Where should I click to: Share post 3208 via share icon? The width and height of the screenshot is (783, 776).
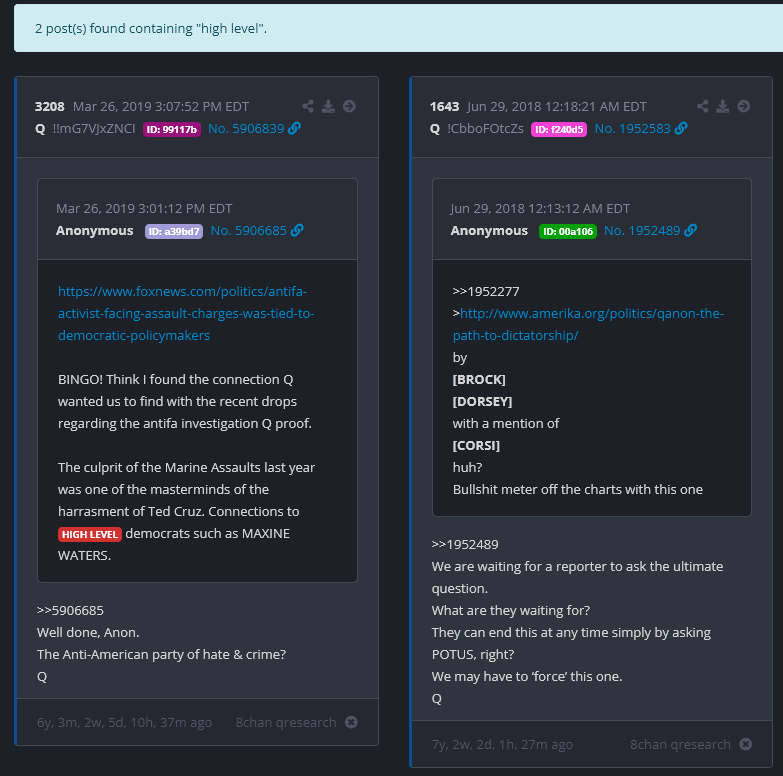tap(308, 106)
